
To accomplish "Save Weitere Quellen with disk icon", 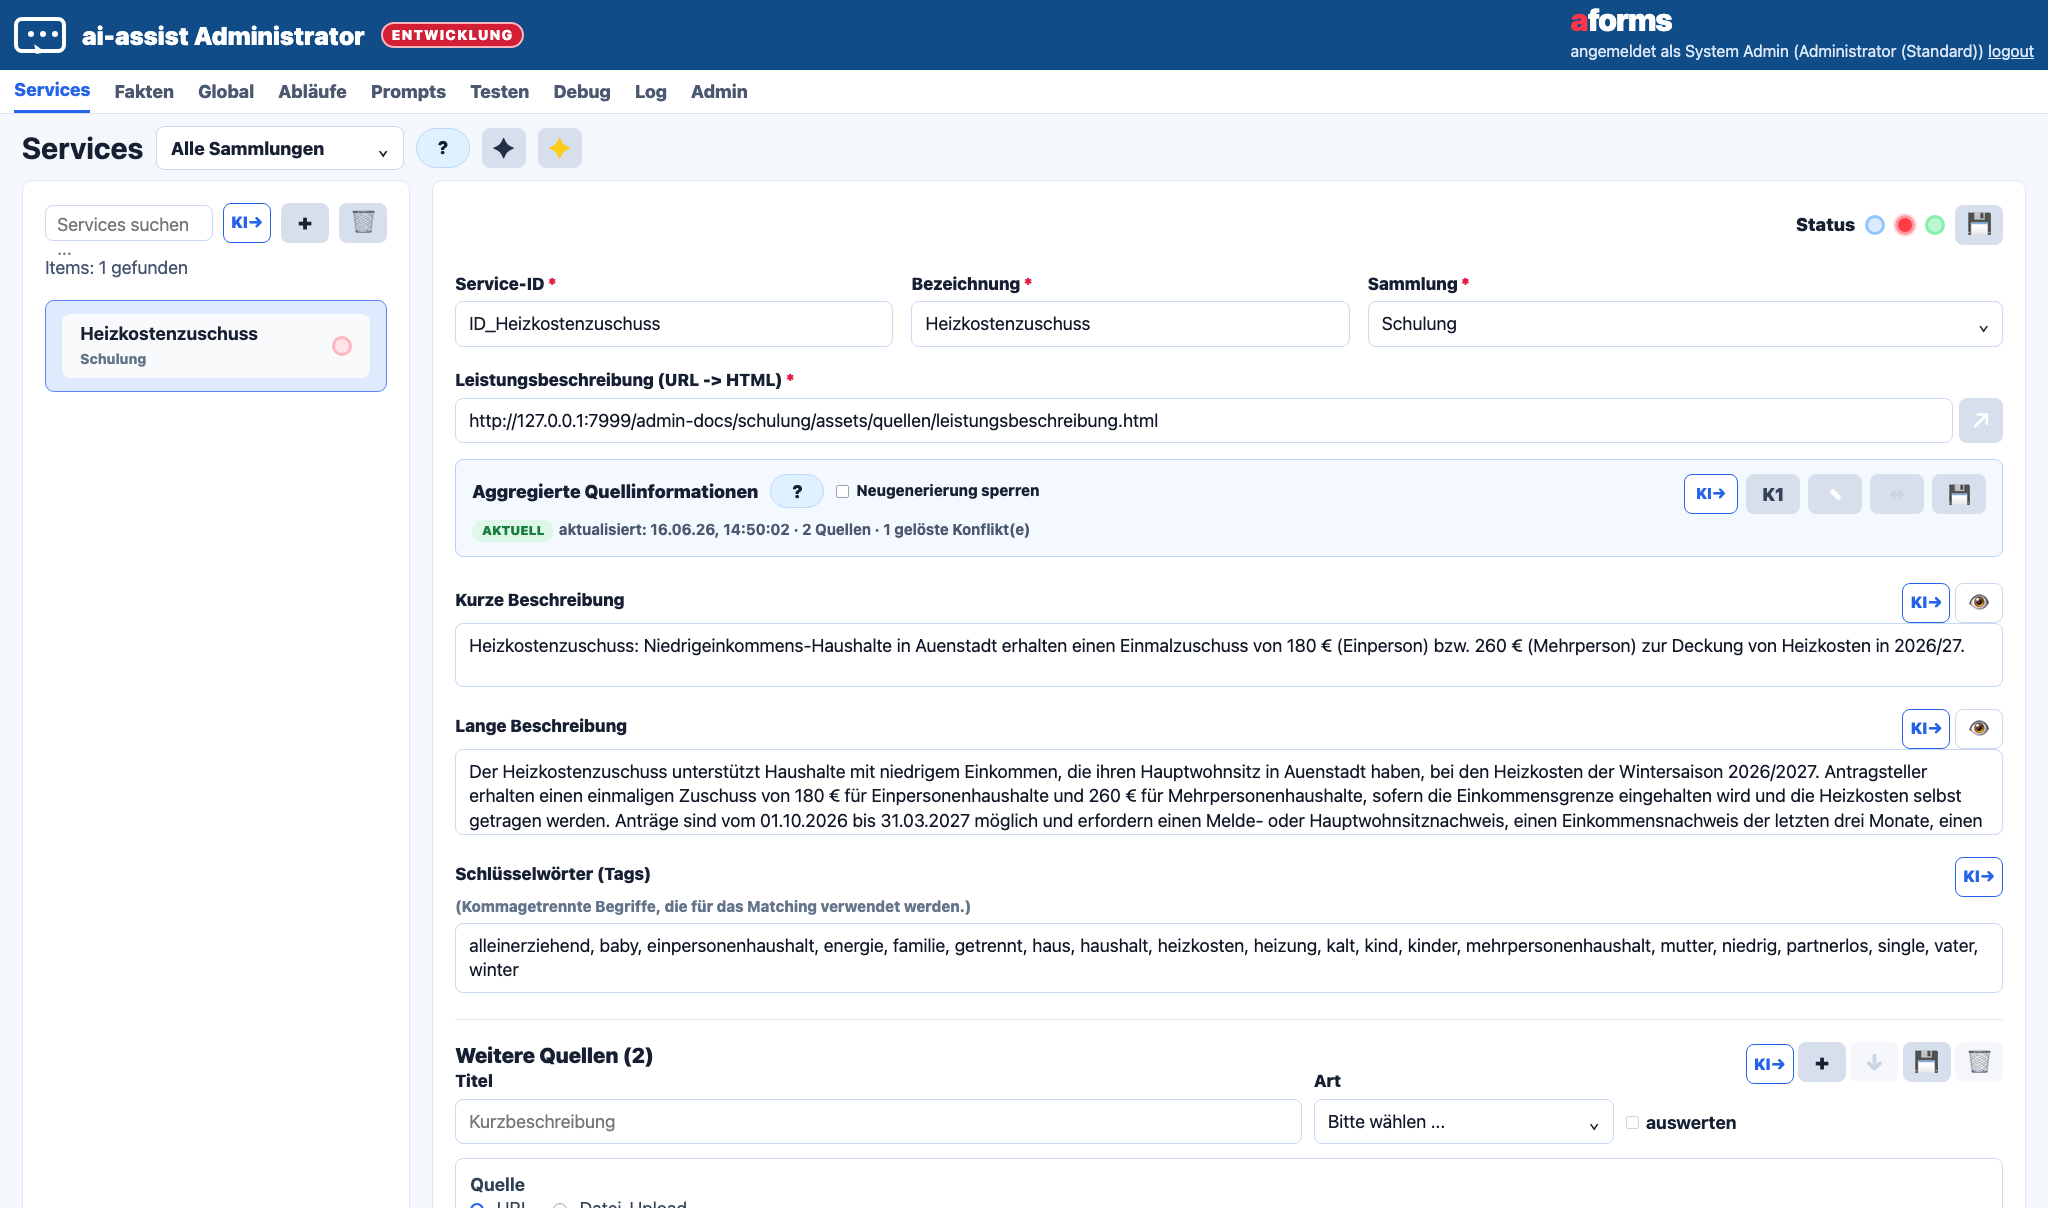I will [1927, 1063].
